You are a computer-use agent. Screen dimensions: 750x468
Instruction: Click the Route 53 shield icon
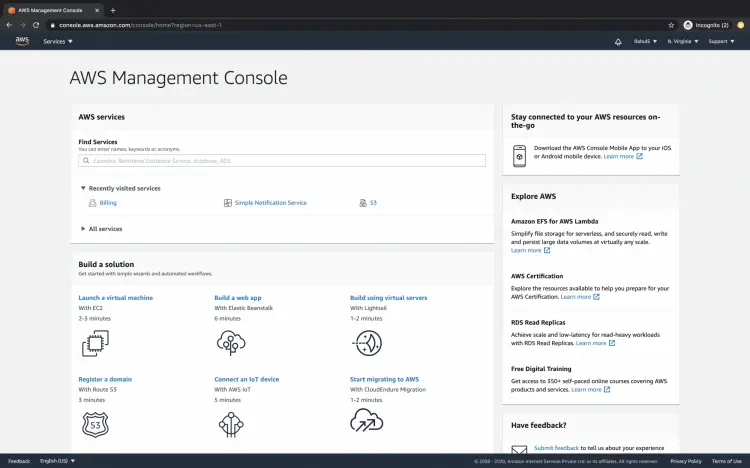coord(95,424)
